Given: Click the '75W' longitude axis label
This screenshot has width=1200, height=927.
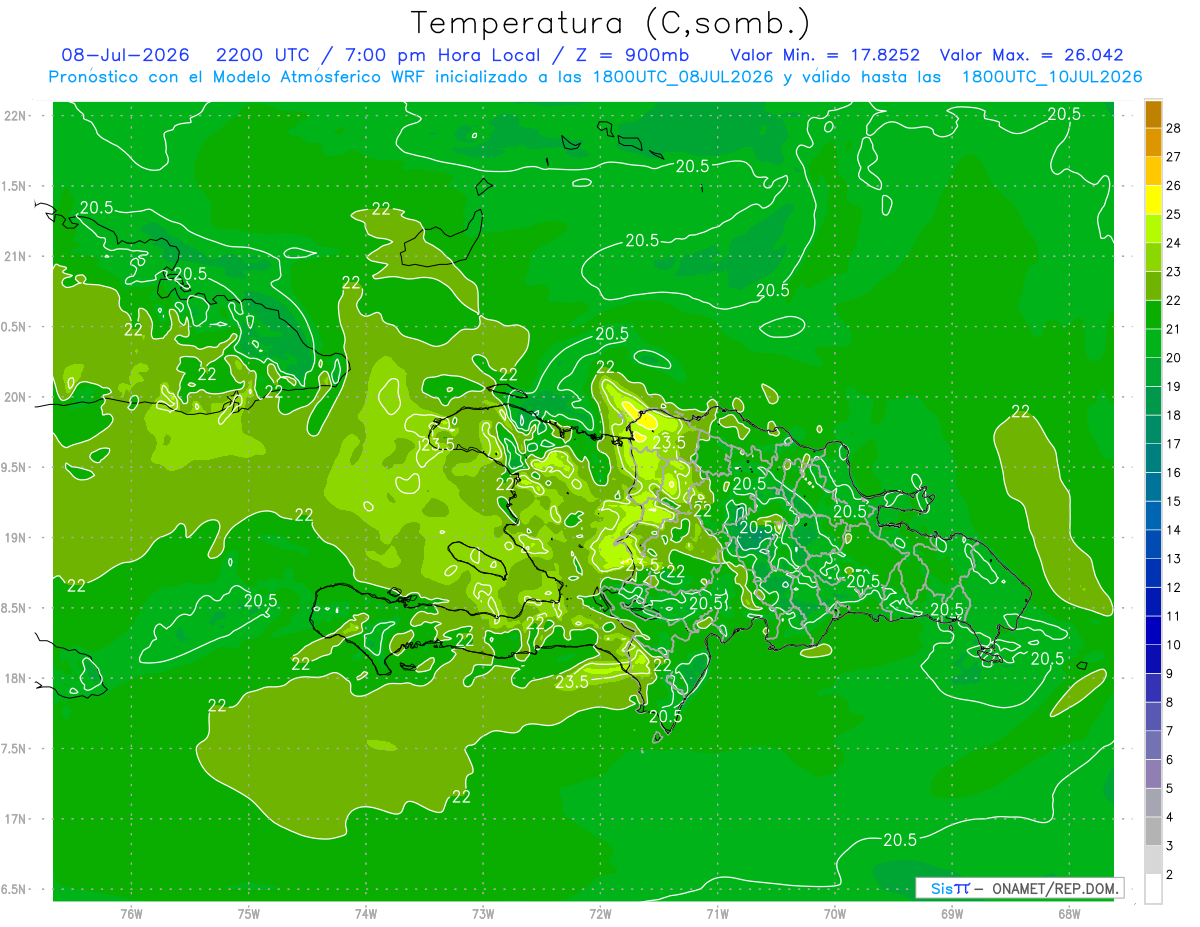Looking at the screenshot, I should (x=248, y=915).
